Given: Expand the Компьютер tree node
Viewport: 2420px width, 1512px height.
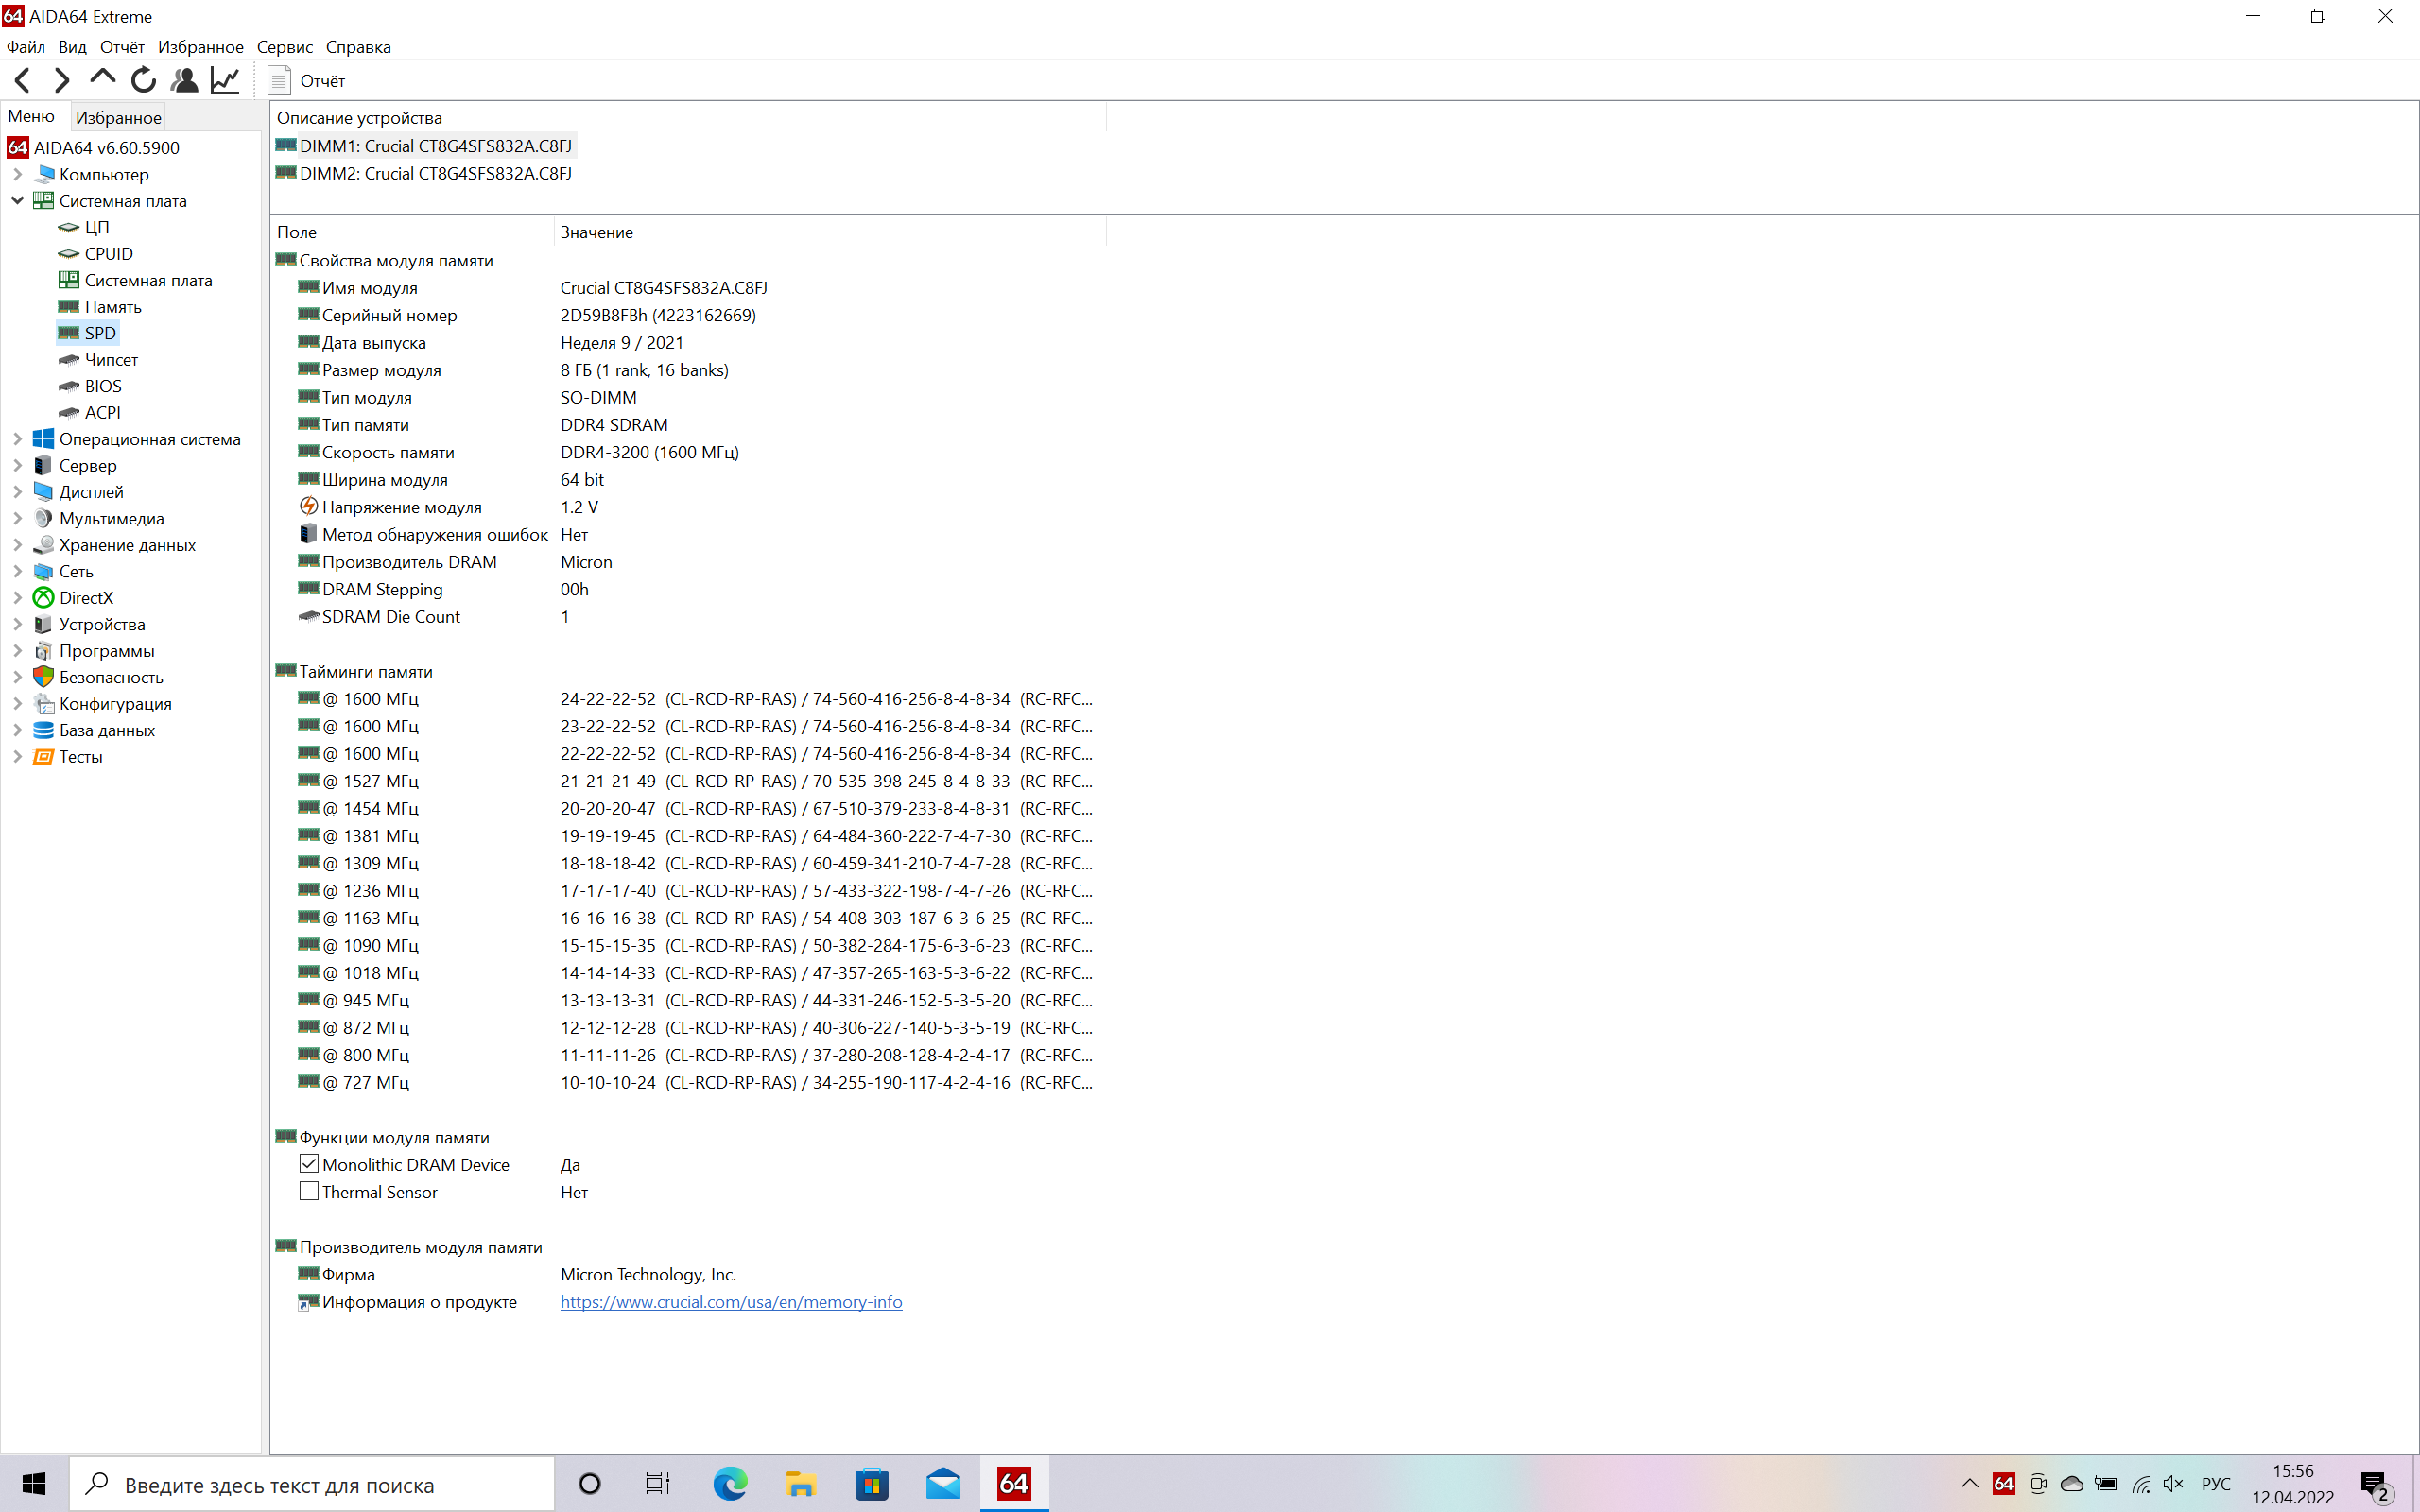Looking at the screenshot, I should pos(17,175).
